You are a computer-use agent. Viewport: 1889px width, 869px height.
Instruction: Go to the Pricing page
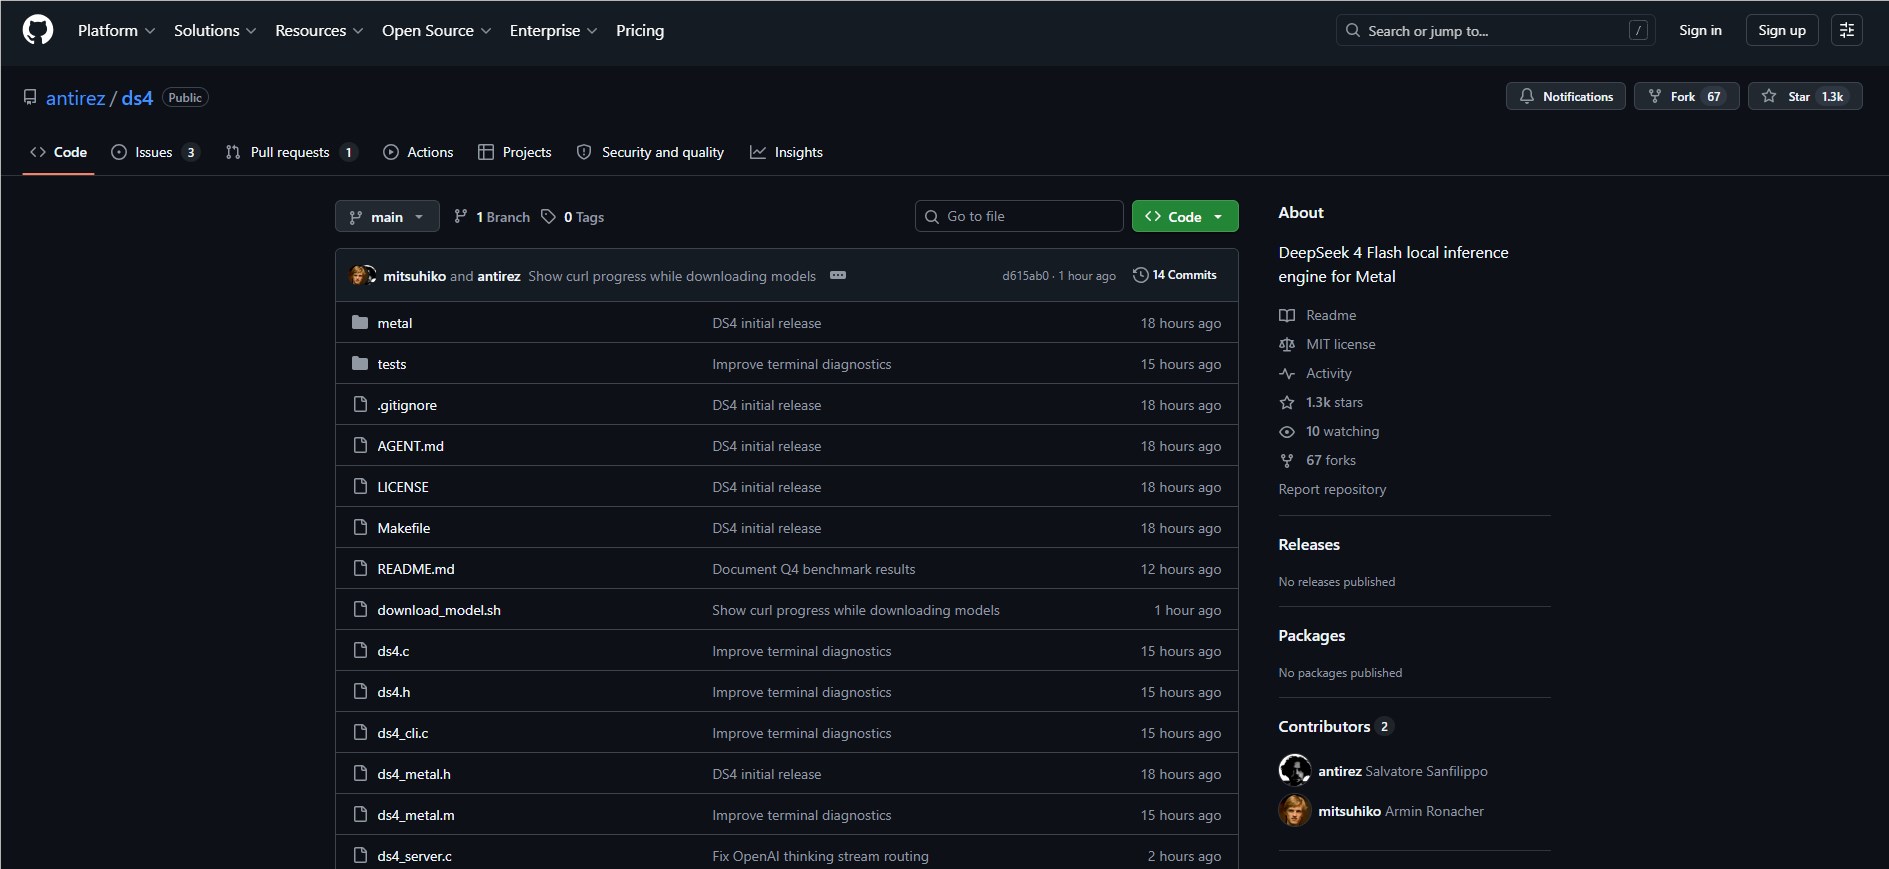(640, 30)
